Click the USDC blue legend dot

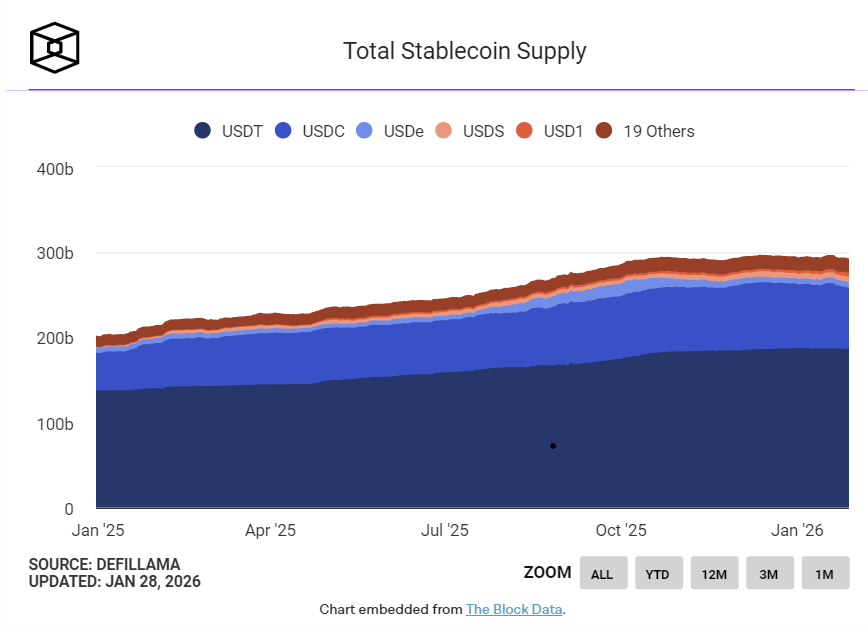pos(283,131)
